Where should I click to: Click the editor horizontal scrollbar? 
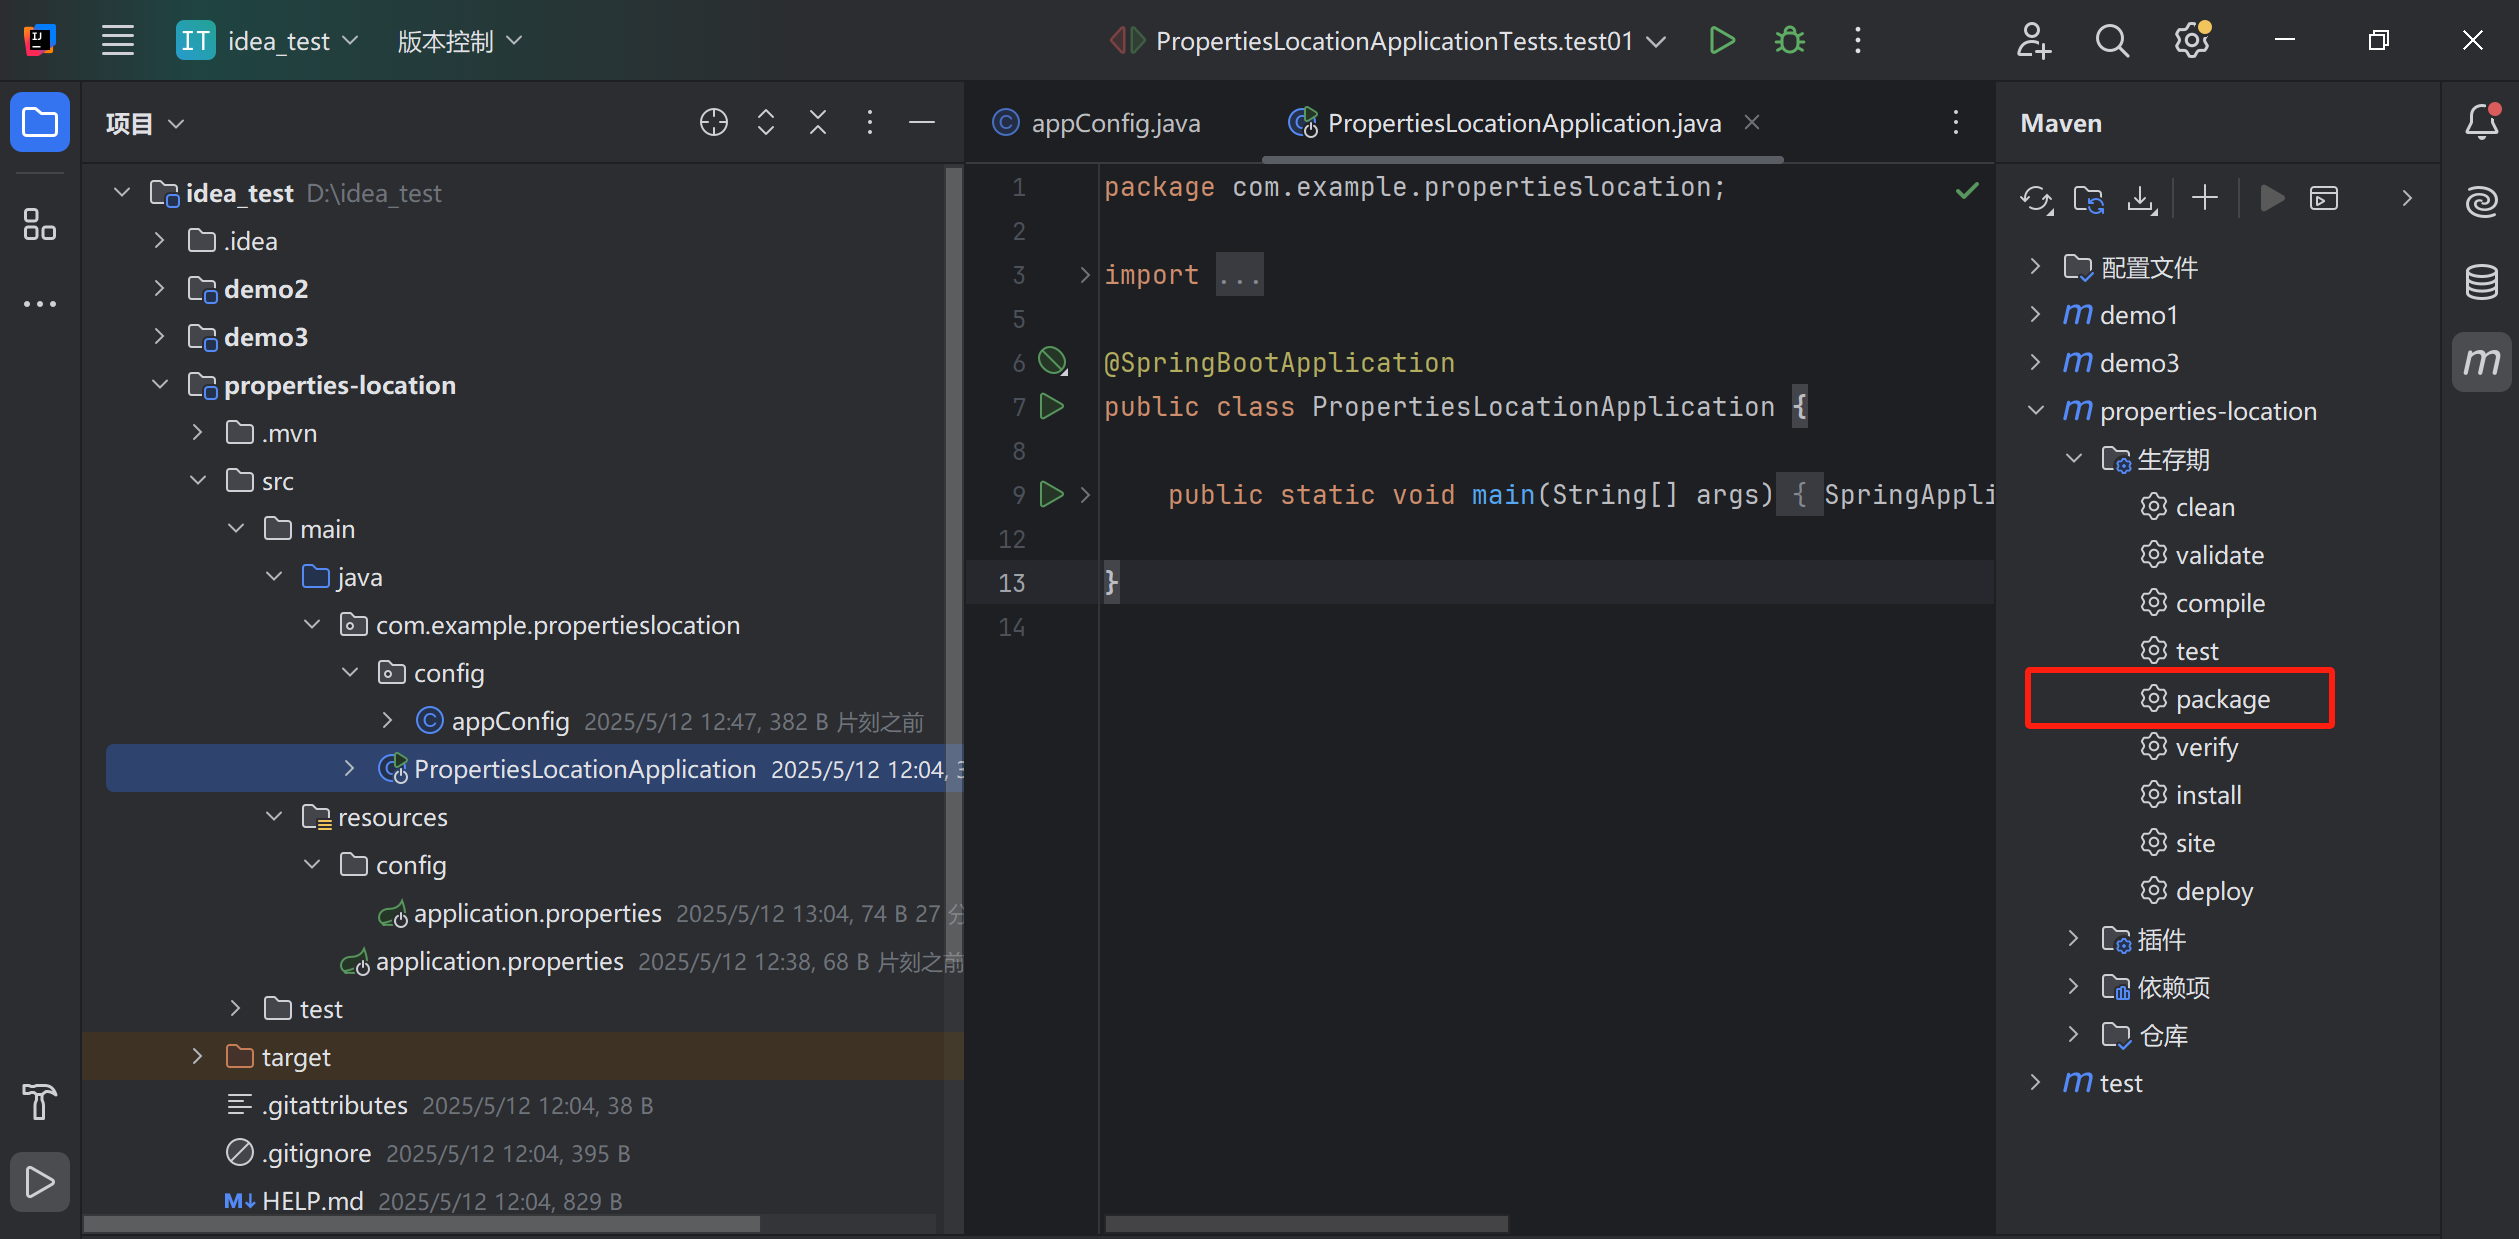[x=1306, y=1224]
